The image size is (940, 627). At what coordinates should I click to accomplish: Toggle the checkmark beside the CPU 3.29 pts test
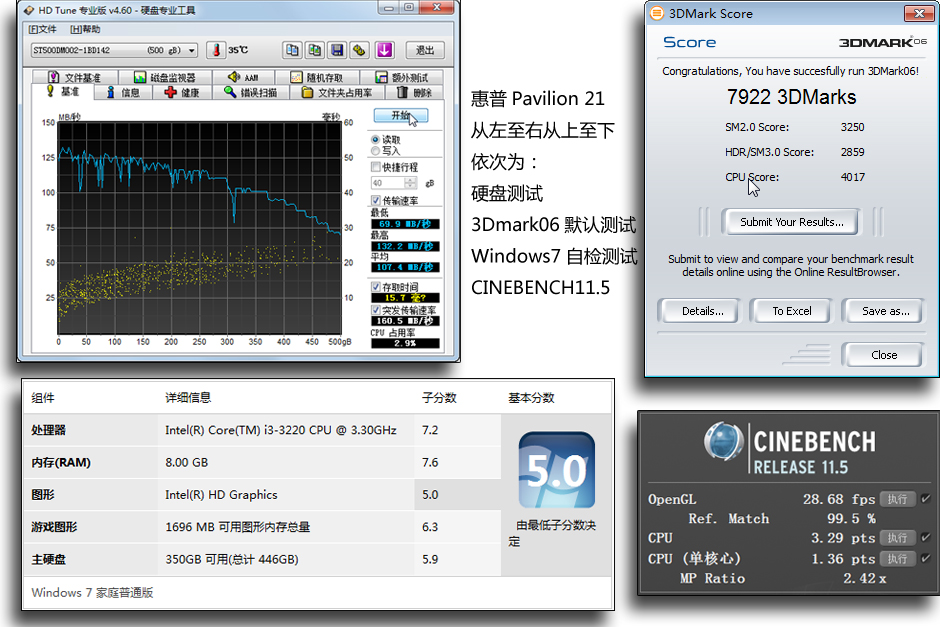pos(926,538)
